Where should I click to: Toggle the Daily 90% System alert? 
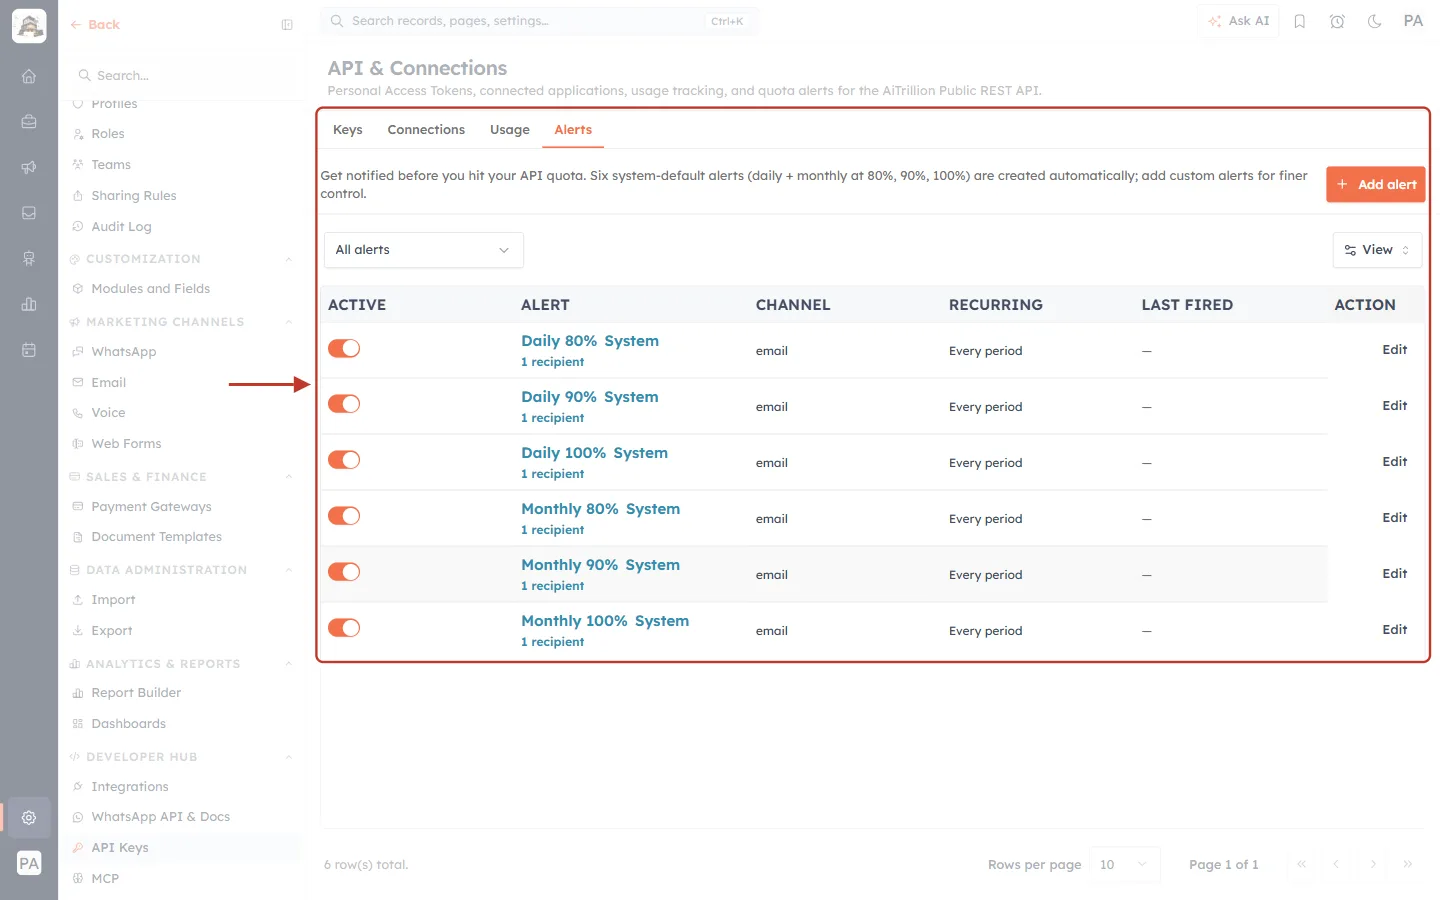[x=344, y=404]
